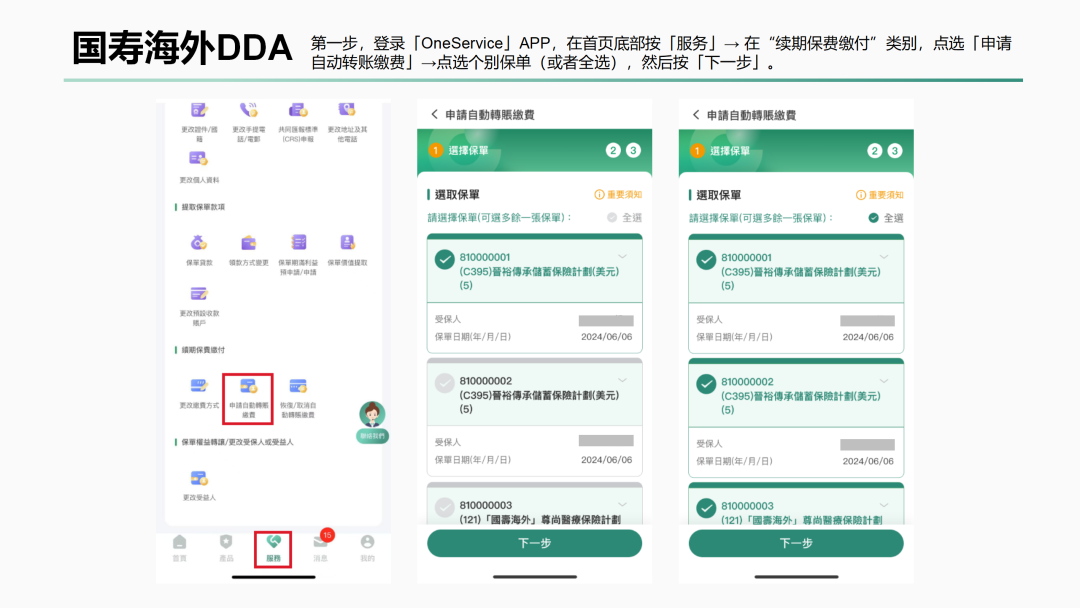Open the 更改手提電話/電郵 service
This screenshot has width=1080, height=608.
click(249, 110)
